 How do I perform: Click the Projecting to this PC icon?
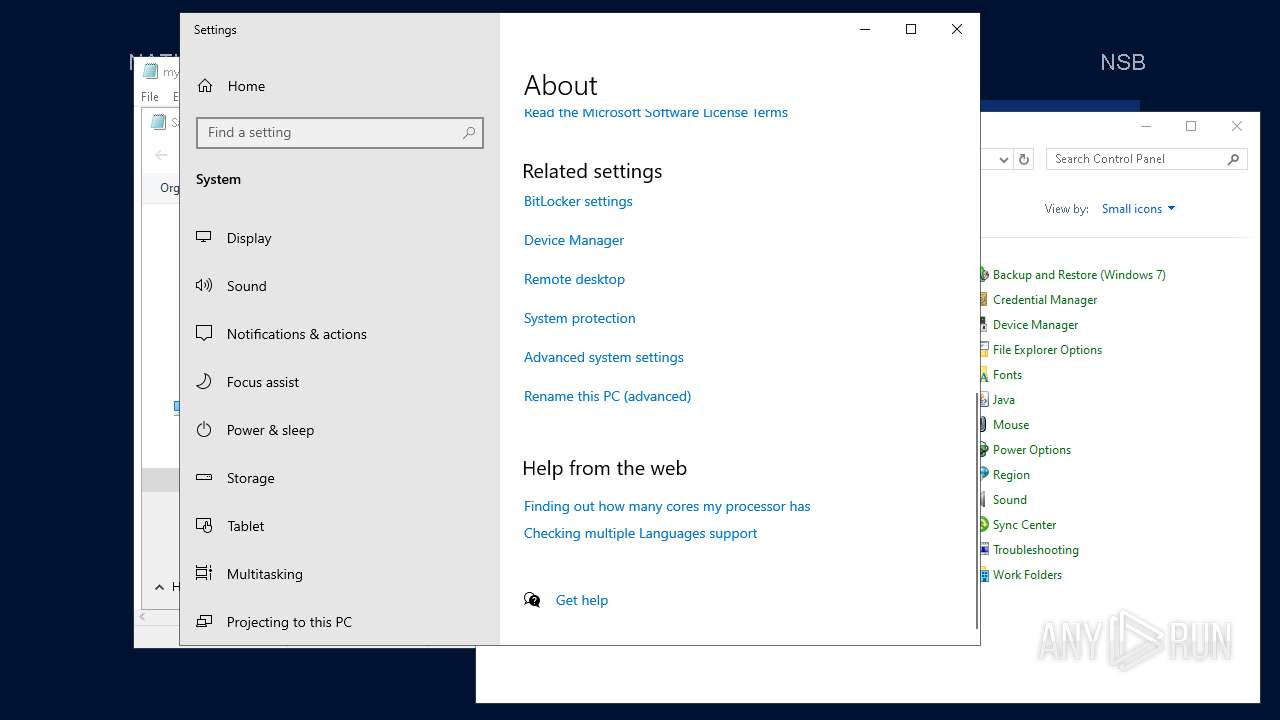tap(204, 621)
